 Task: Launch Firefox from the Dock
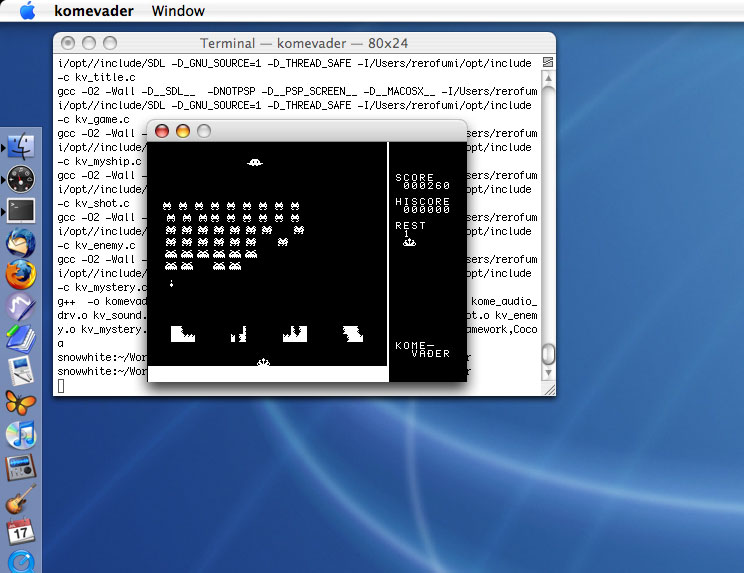point(21,275)
